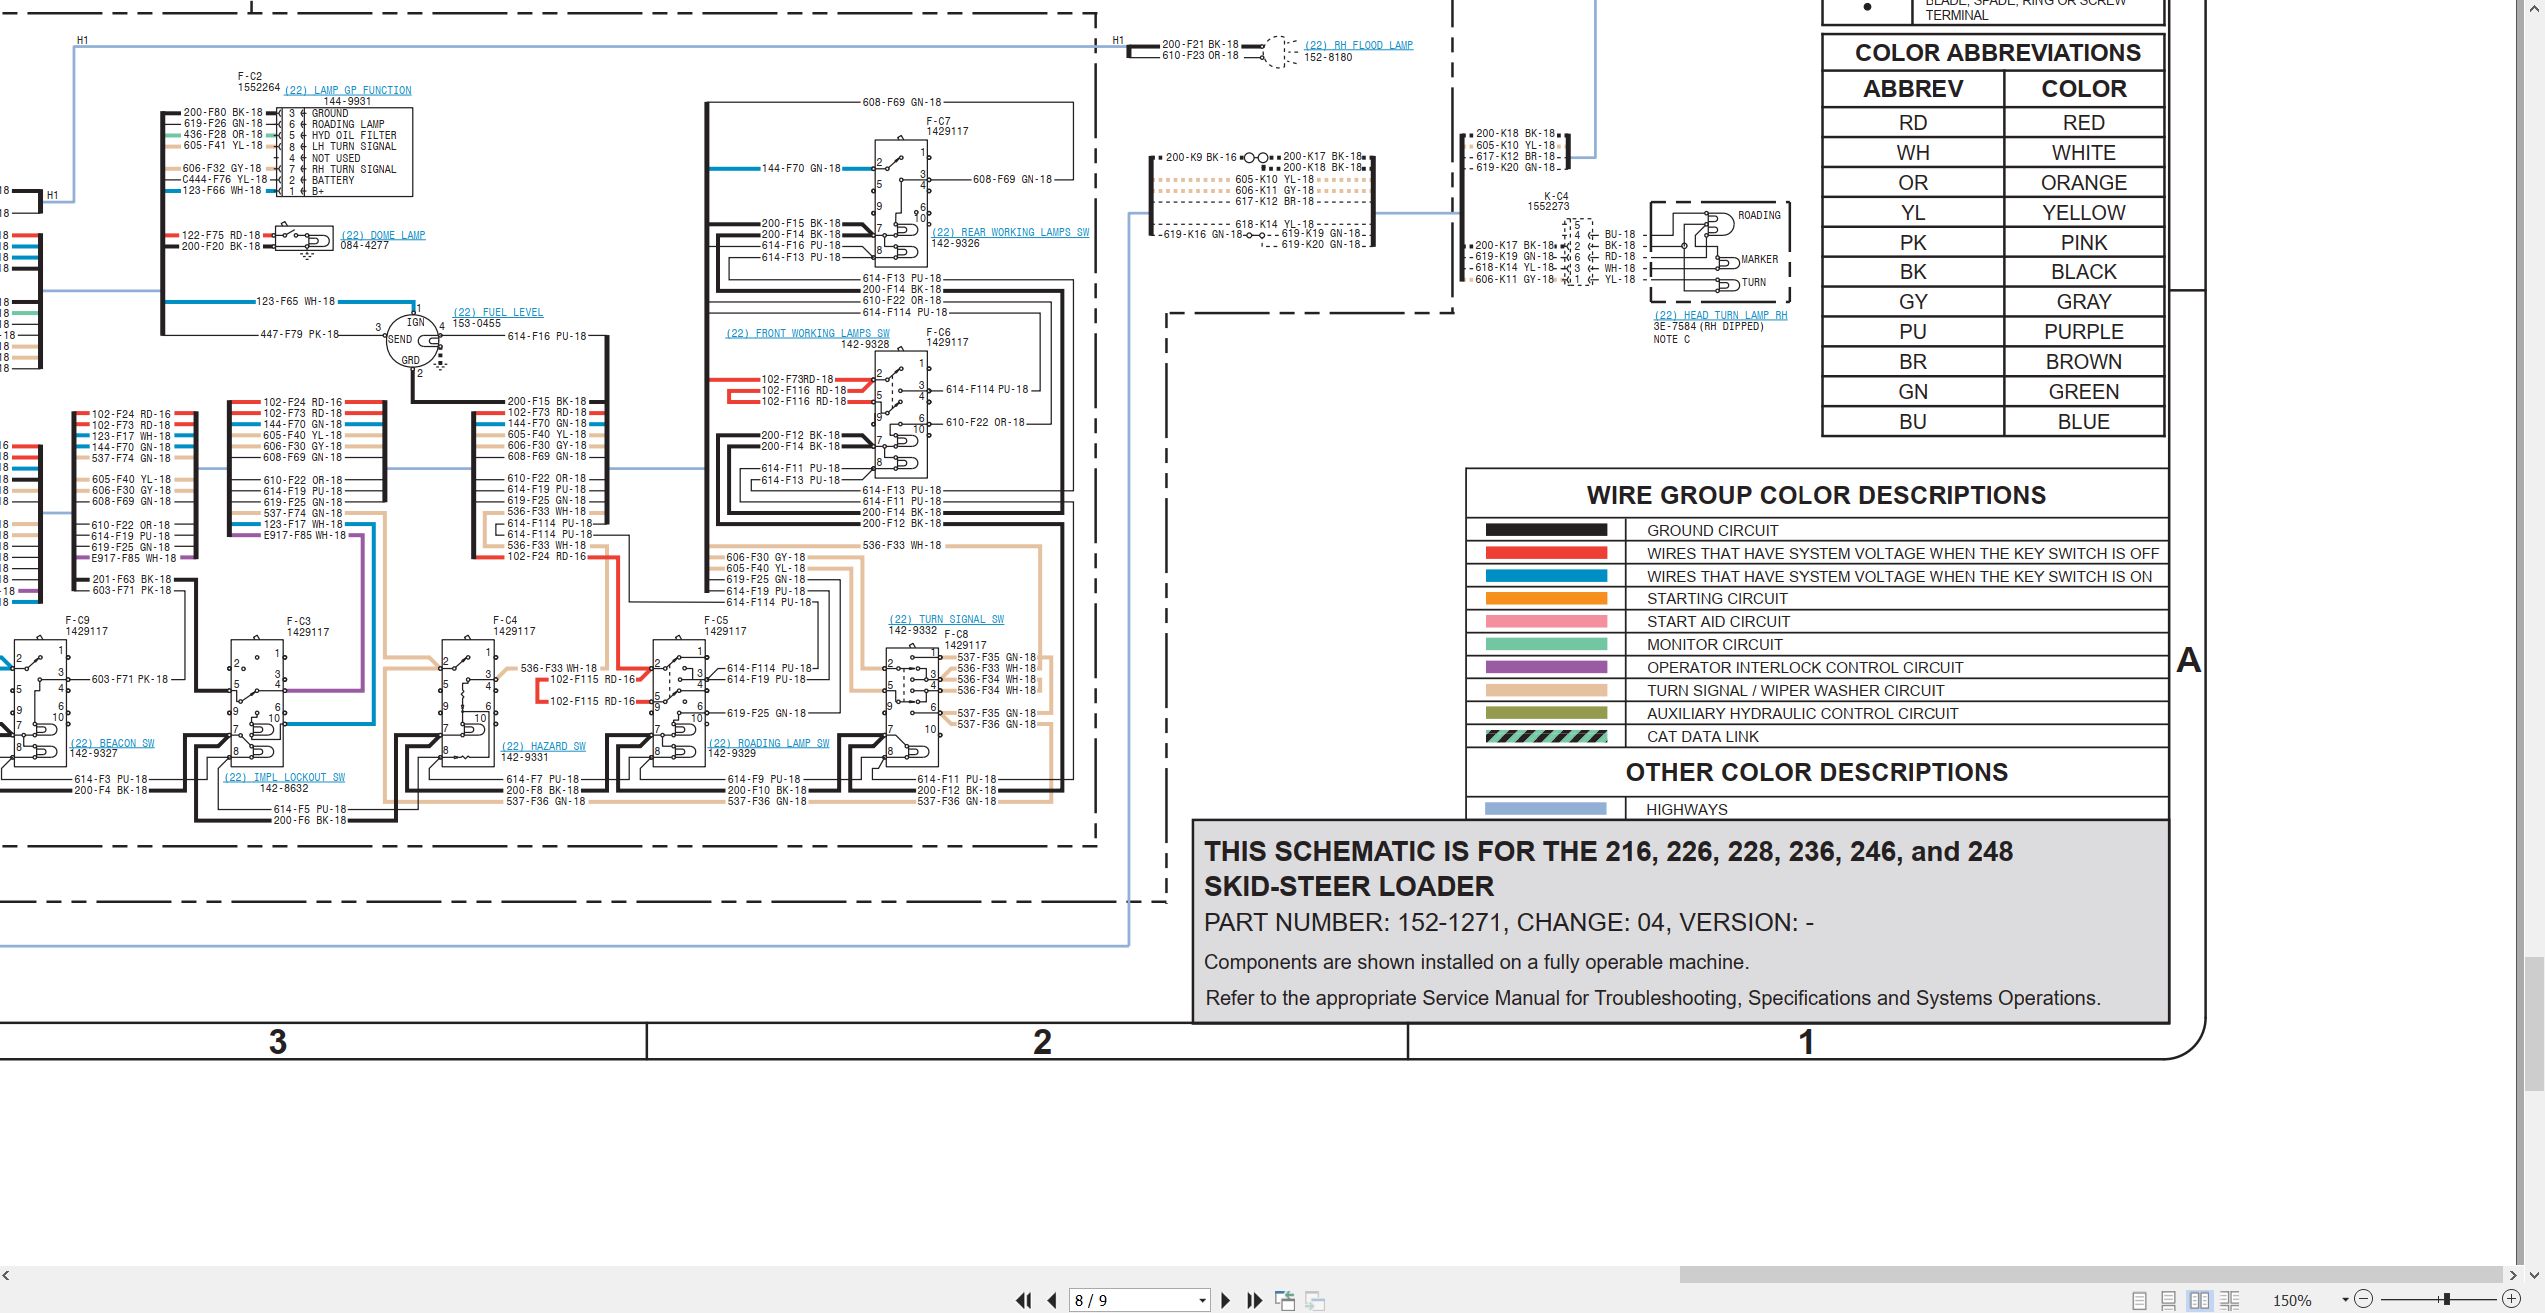Open the RH FLOOD LAMP link
Viewport: 2545px width, 1313px height.
1358,45
